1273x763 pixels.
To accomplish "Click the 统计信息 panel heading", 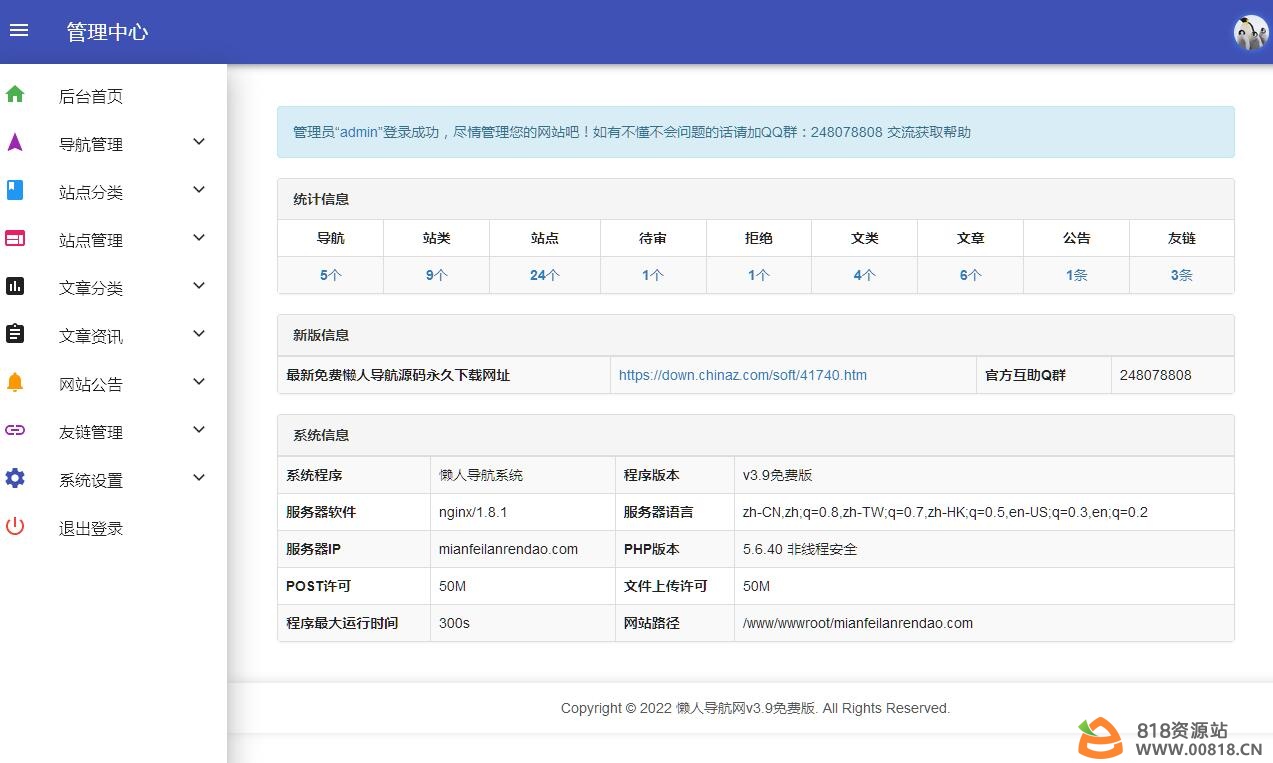I will (x=321, y=199).
